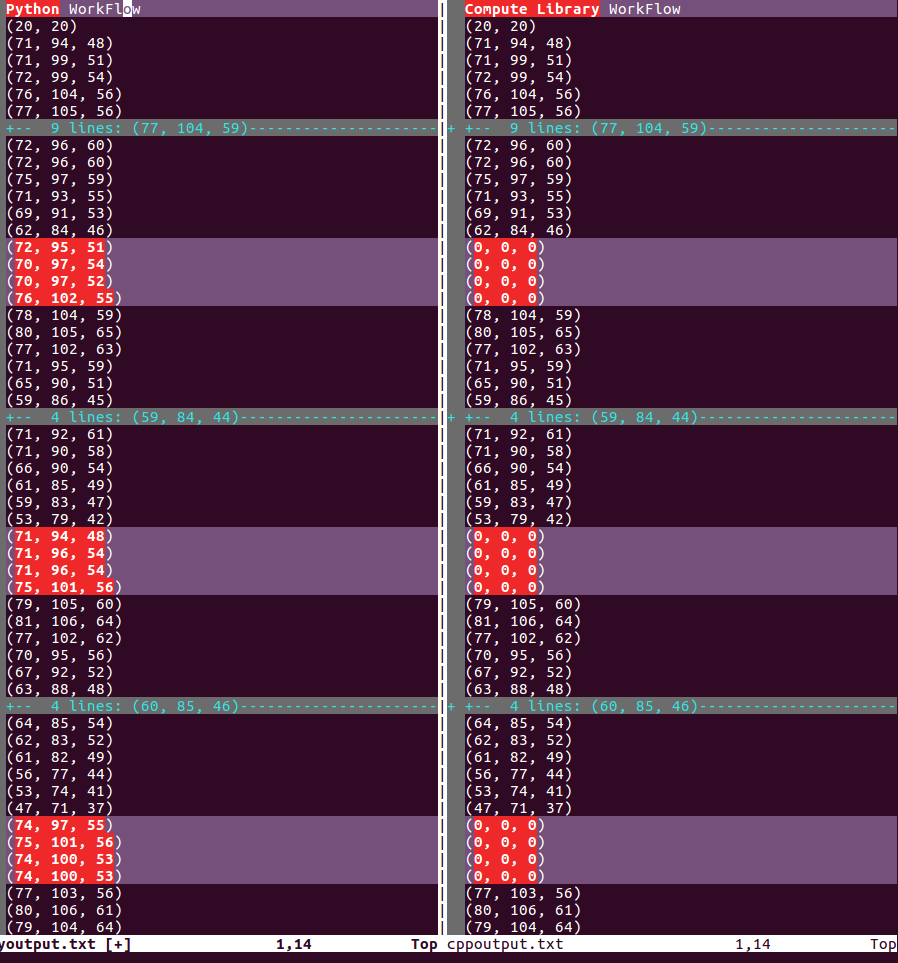Open the '4 lines: (59, 84, 44)' fold on left
The height and width of the screenshot is (963, 898).
(x=110, y=417)
